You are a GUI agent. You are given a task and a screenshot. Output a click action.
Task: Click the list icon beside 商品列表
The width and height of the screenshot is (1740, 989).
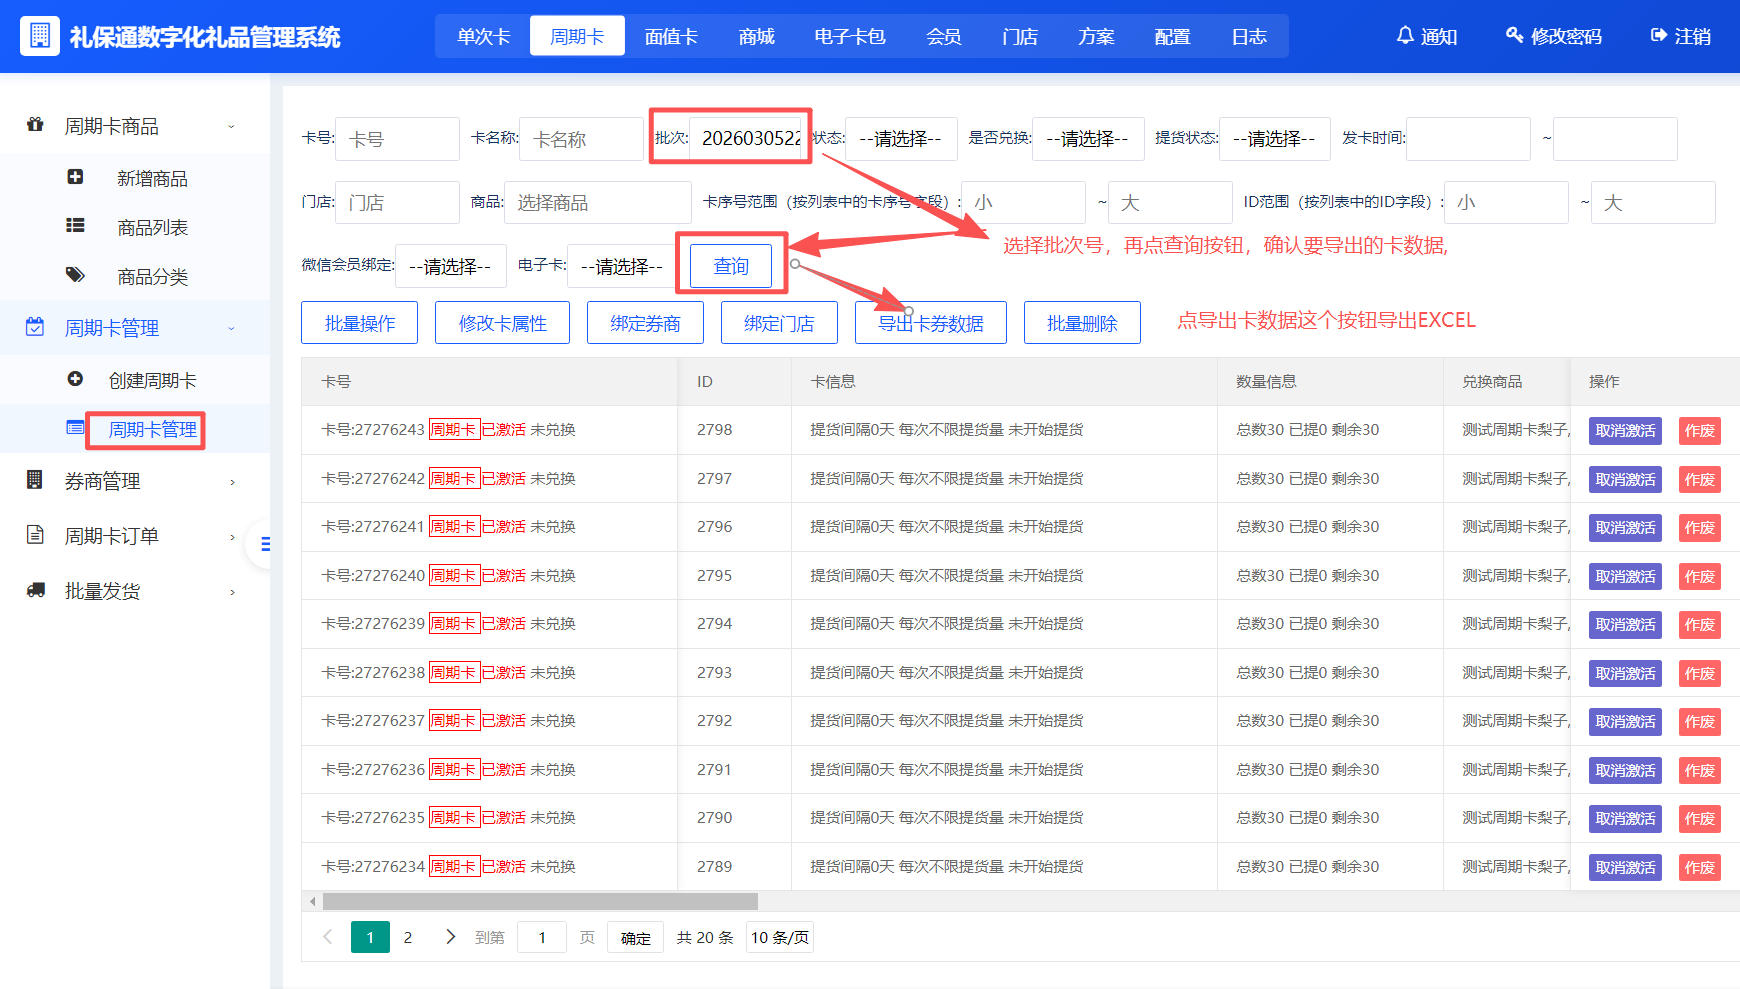[x=76, y=226]
